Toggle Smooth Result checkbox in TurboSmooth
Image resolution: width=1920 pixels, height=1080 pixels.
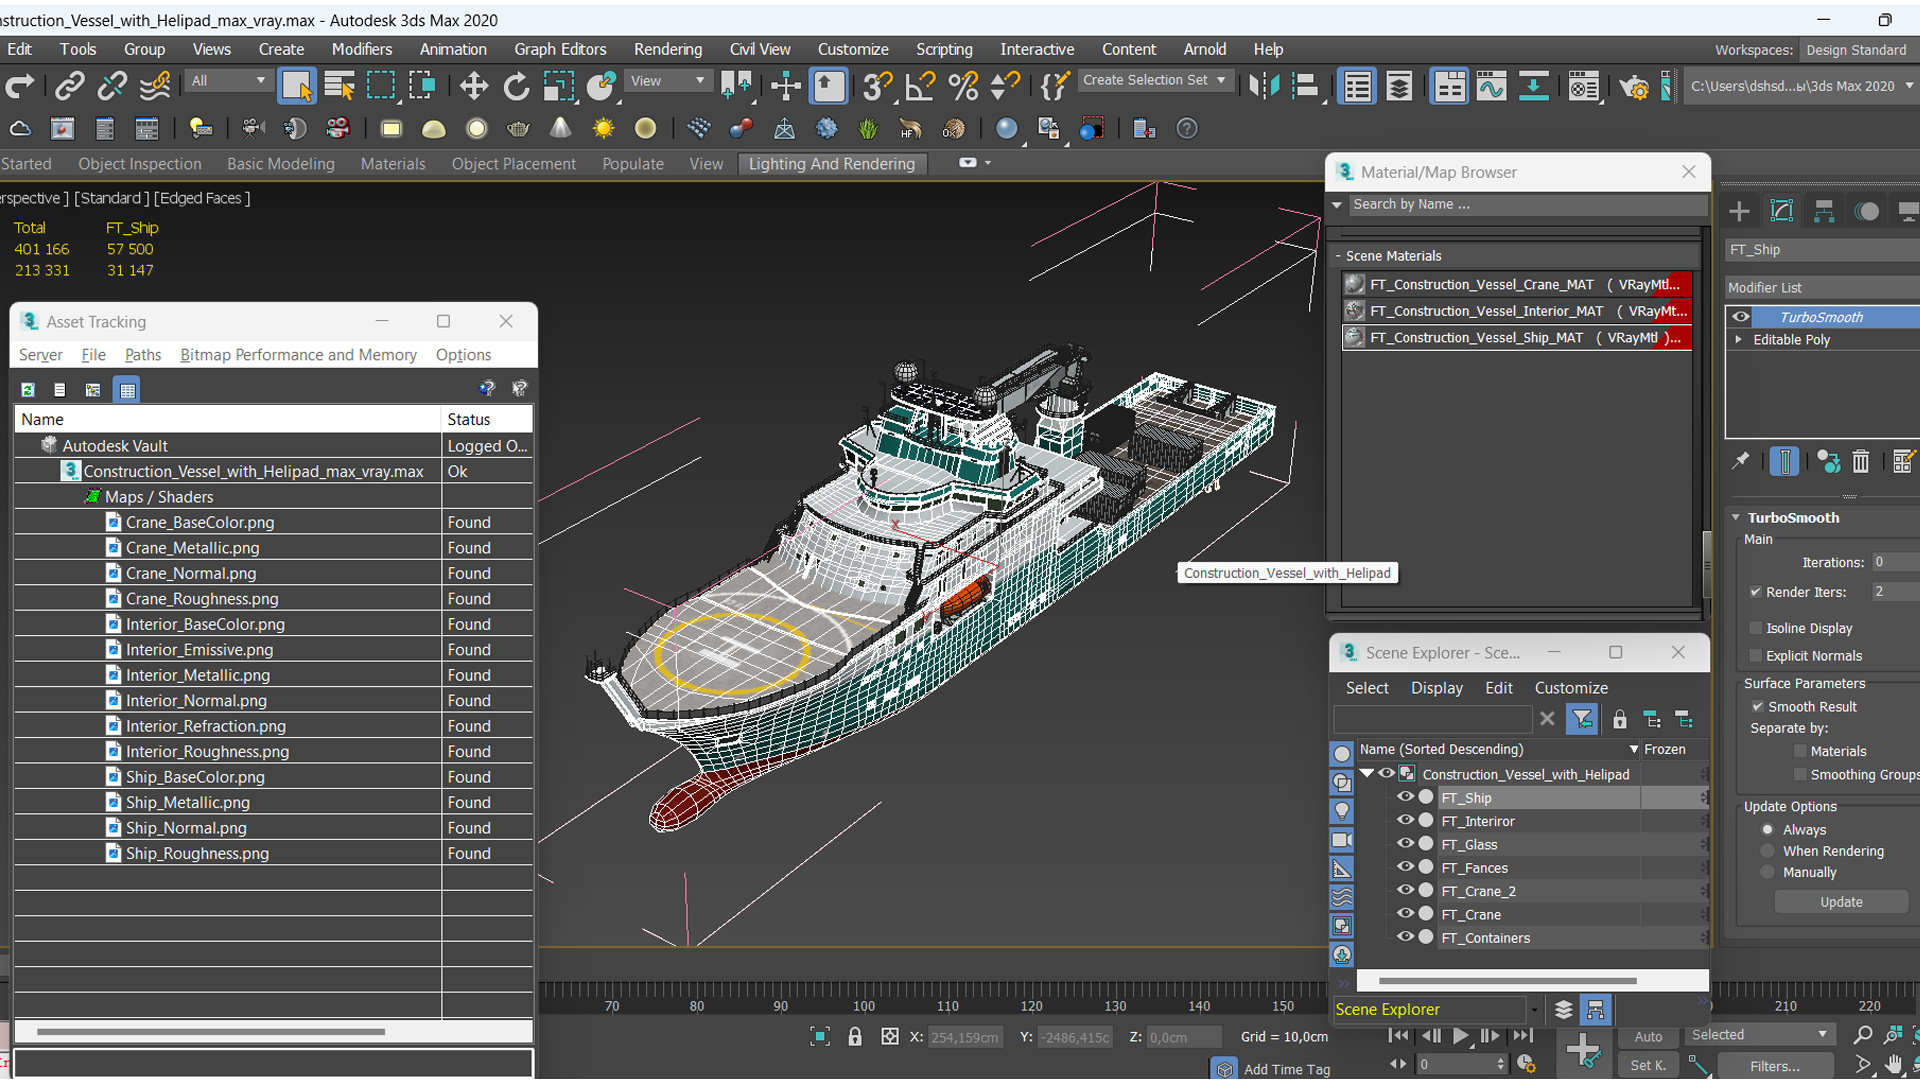click(1758, 707)
